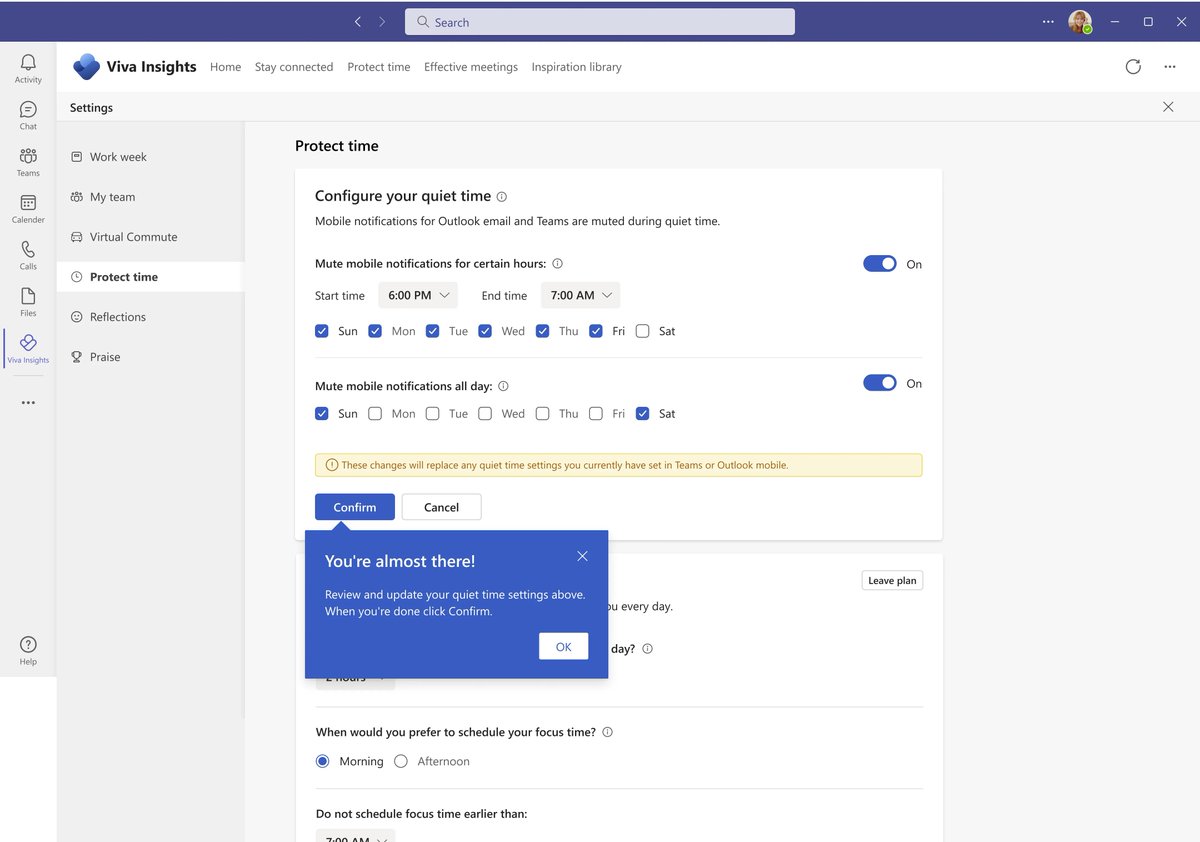1200x842 pixels.
Task: Select My team in Settings
Action: point(150,197)
